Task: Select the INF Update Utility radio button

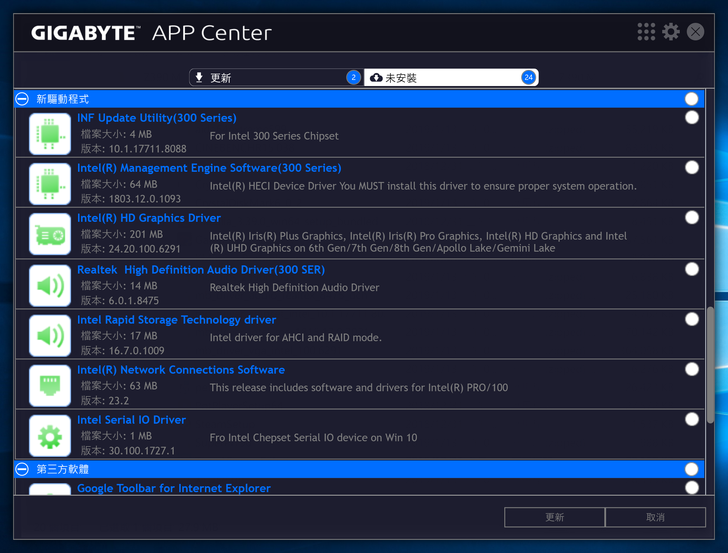Action: point(692,118)
